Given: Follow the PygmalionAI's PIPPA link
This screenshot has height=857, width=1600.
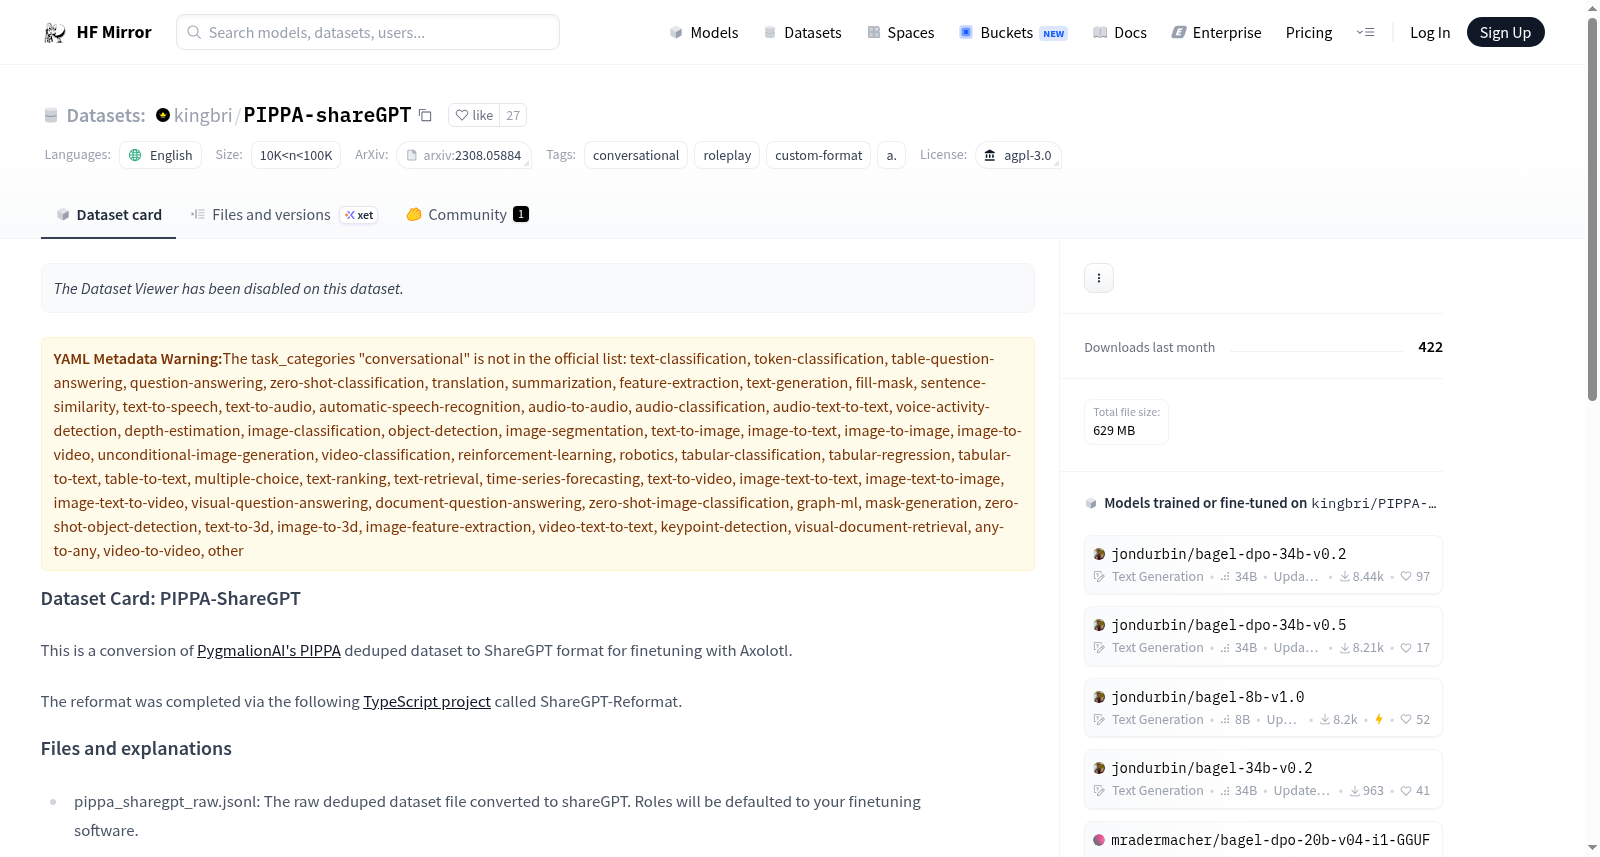Looking at the screenshot, I should [x=269, y=650].
